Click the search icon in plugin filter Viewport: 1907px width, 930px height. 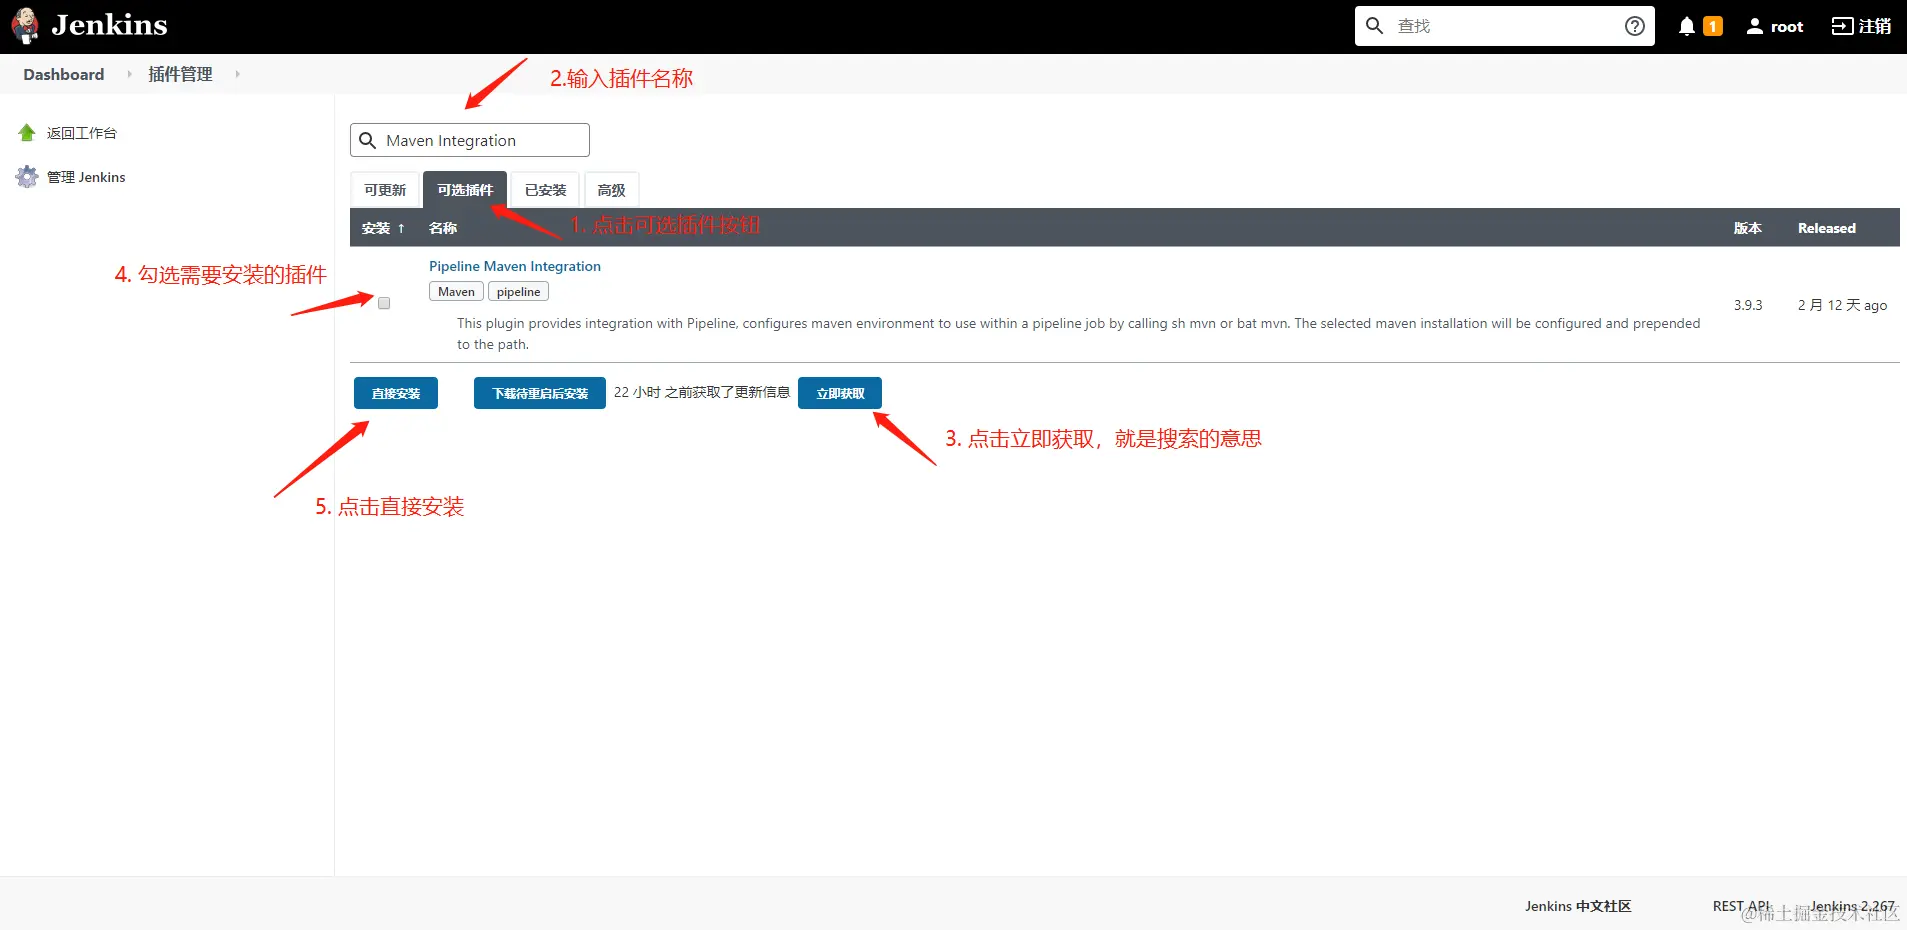click(367, 140)
